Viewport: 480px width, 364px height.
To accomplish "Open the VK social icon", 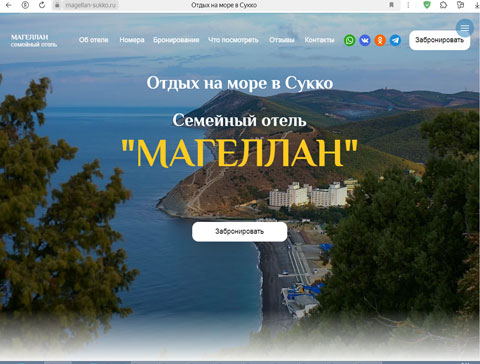I will [x=365, y=40].
